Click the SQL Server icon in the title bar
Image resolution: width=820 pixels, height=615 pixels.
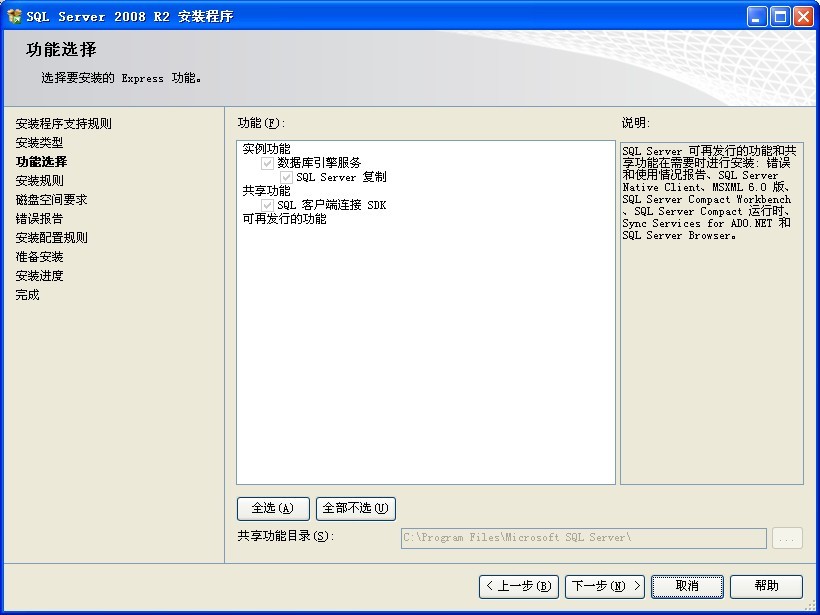(x=16, y=15)
